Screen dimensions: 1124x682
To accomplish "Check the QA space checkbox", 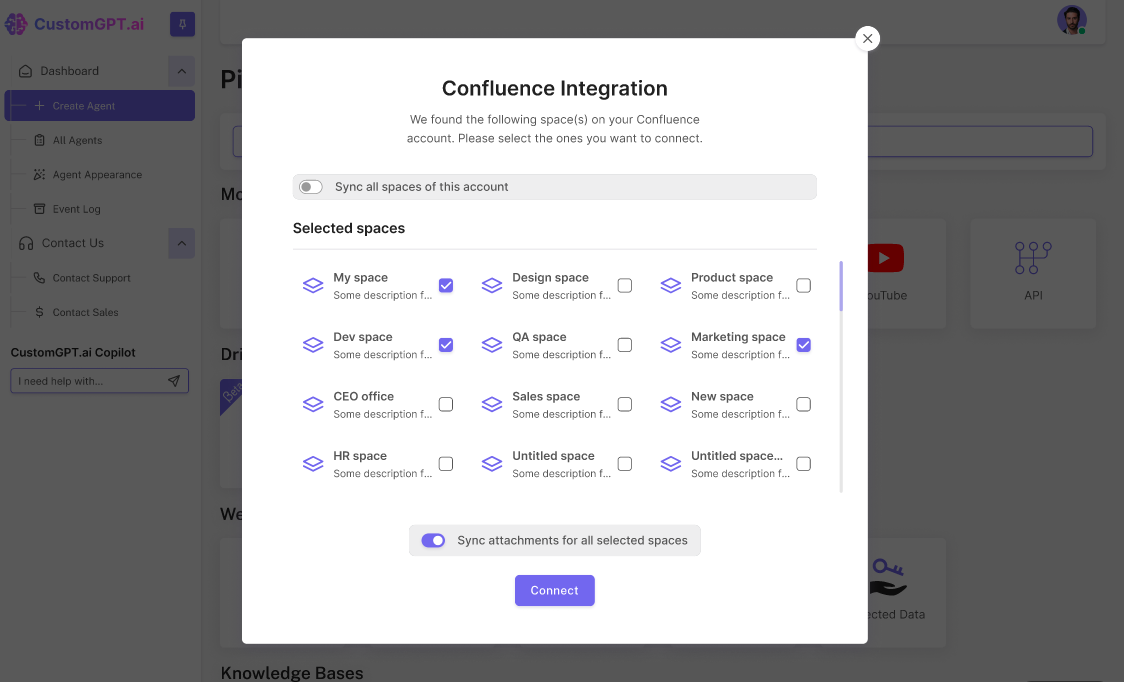I will 625,345.
